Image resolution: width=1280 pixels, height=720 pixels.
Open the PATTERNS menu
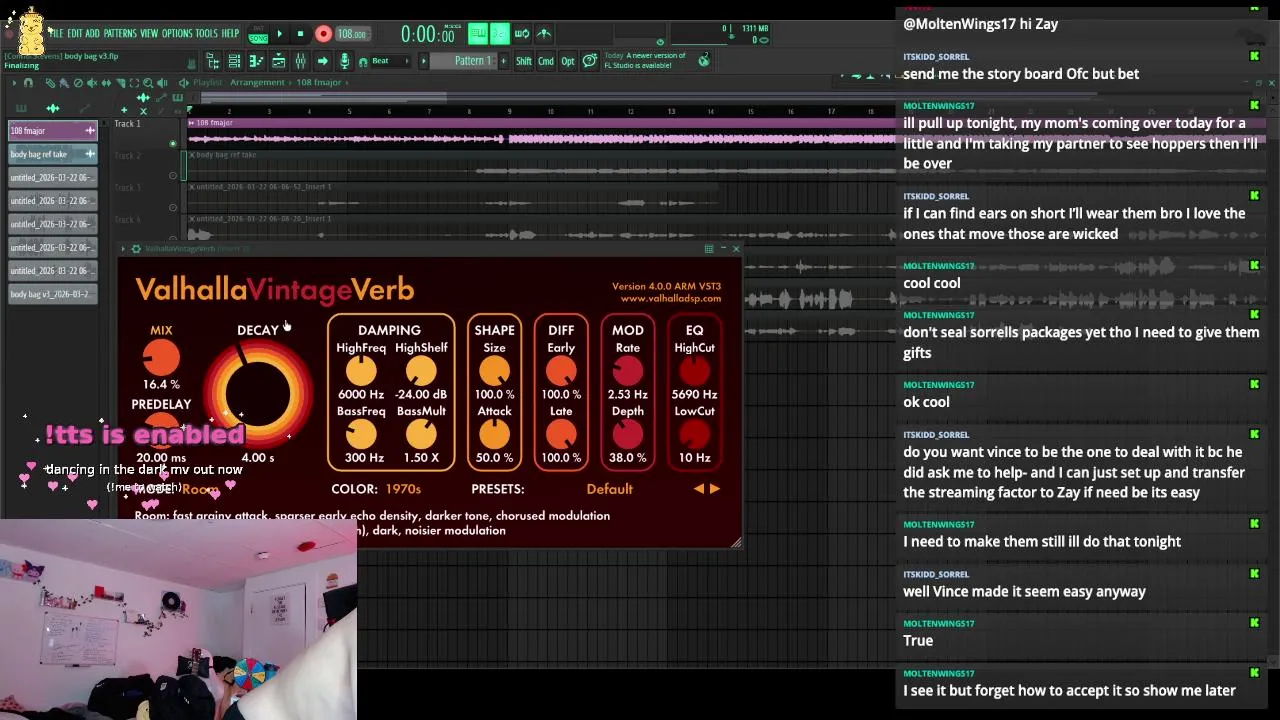(x=120, y=33)
